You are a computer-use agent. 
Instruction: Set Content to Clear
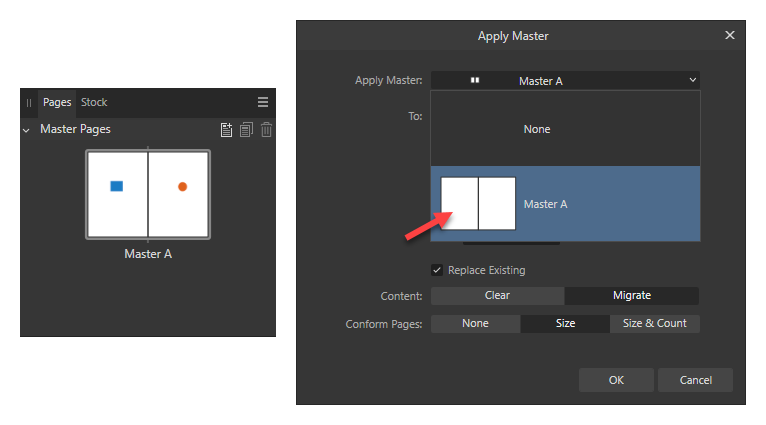pos(497,296)
